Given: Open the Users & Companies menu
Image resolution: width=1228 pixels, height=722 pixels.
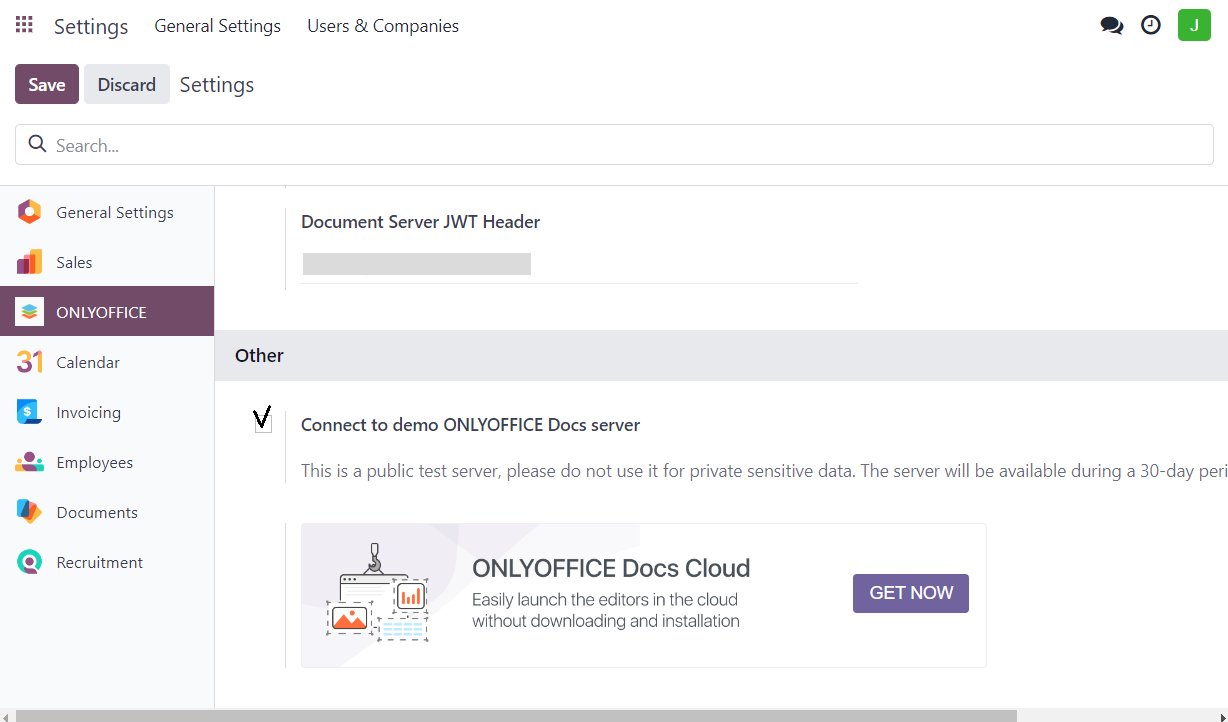Looking at the screenshot, I should tap(383, 26).
